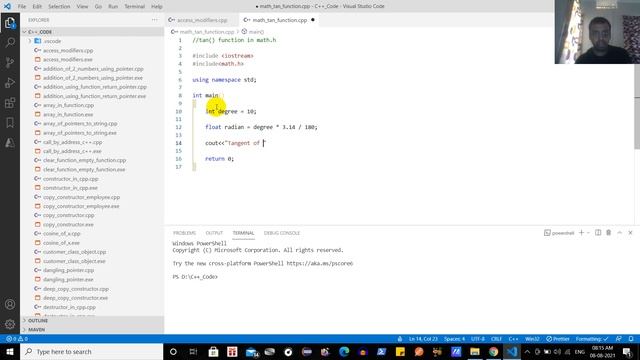Open the Edit menu
The image size is (640, 360).
(x=37, y=6)
